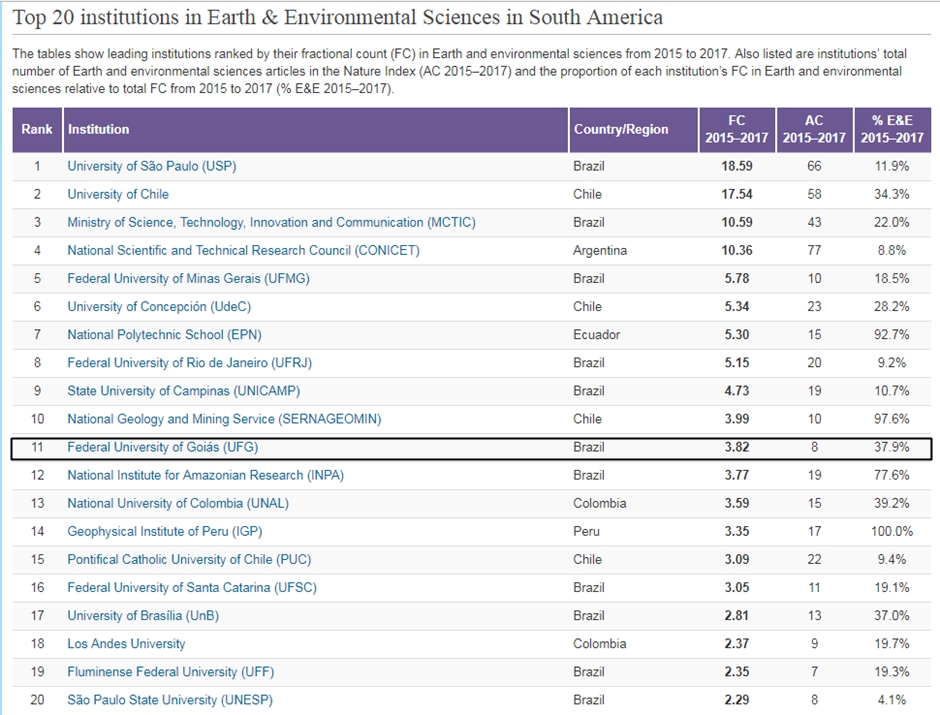Screen dimensions: 940x715
Task: Open Federal University of Minas Gerais link
Action: 188,278
